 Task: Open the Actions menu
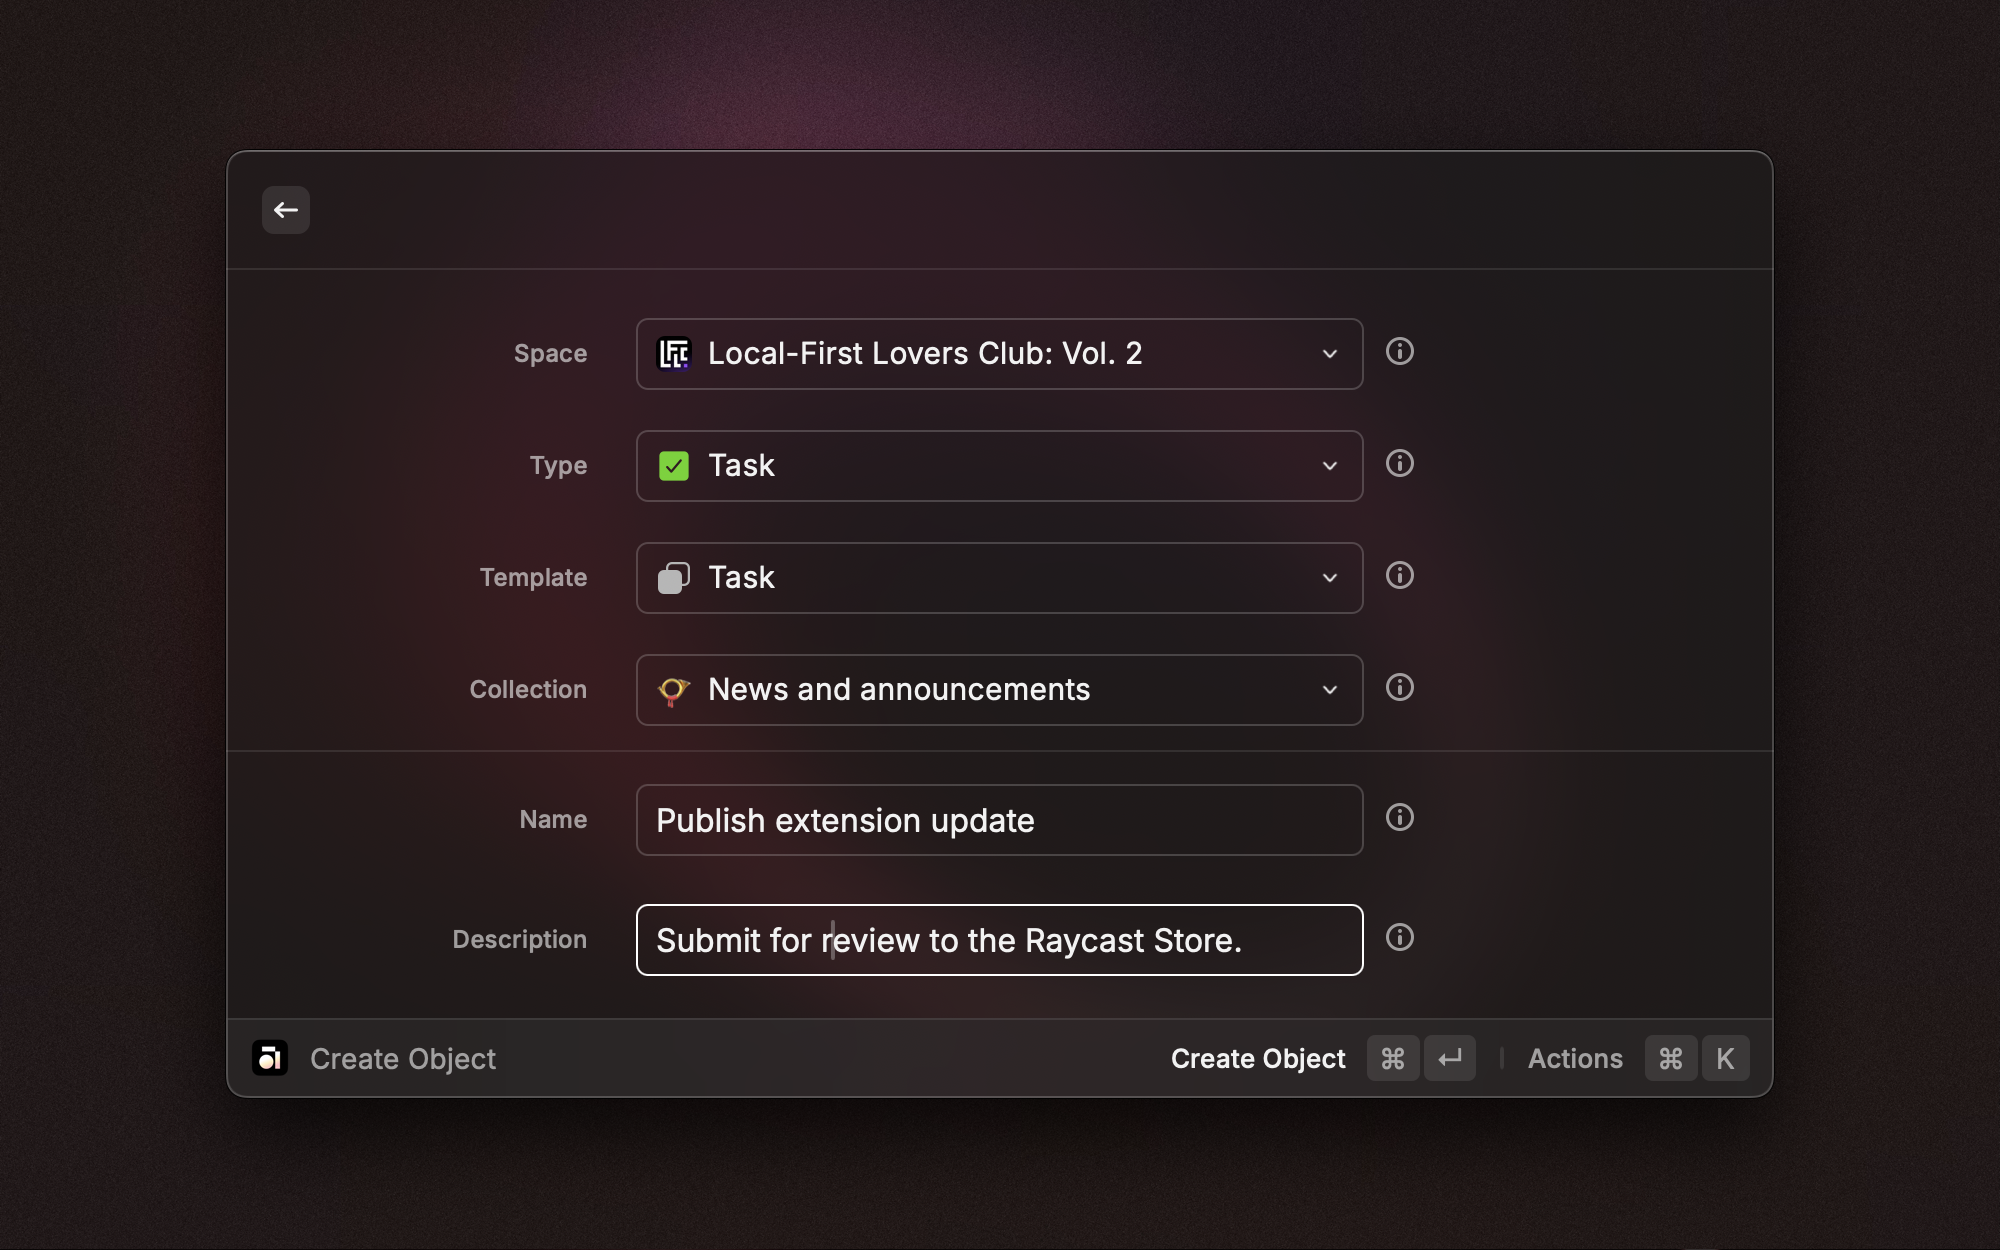coord(1575,1058)
